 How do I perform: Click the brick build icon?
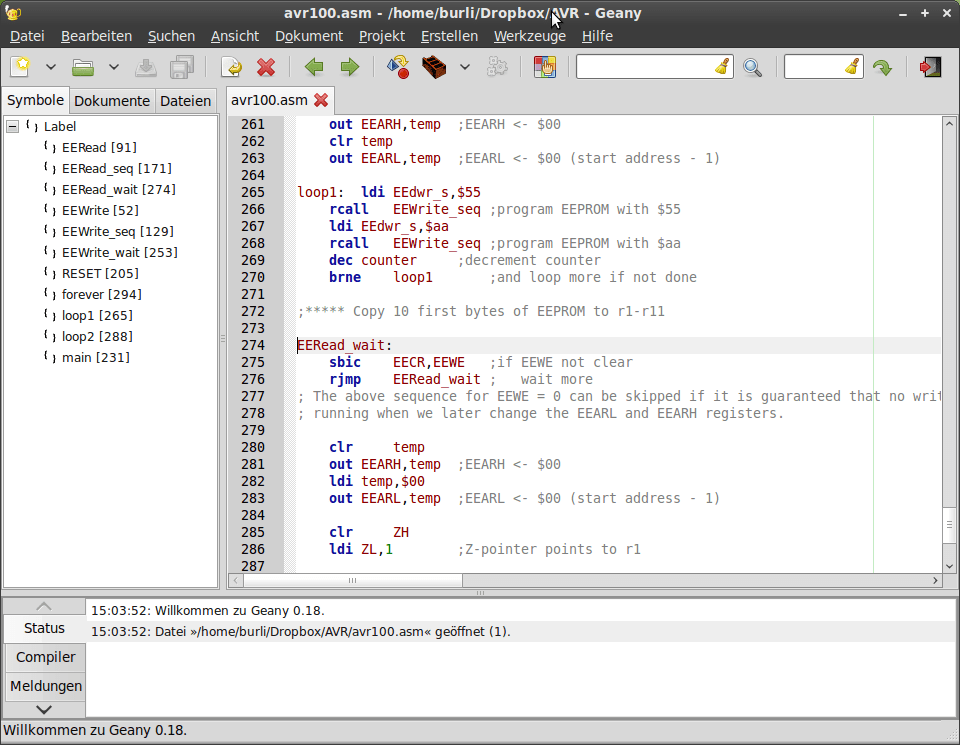tap(433, 67)
